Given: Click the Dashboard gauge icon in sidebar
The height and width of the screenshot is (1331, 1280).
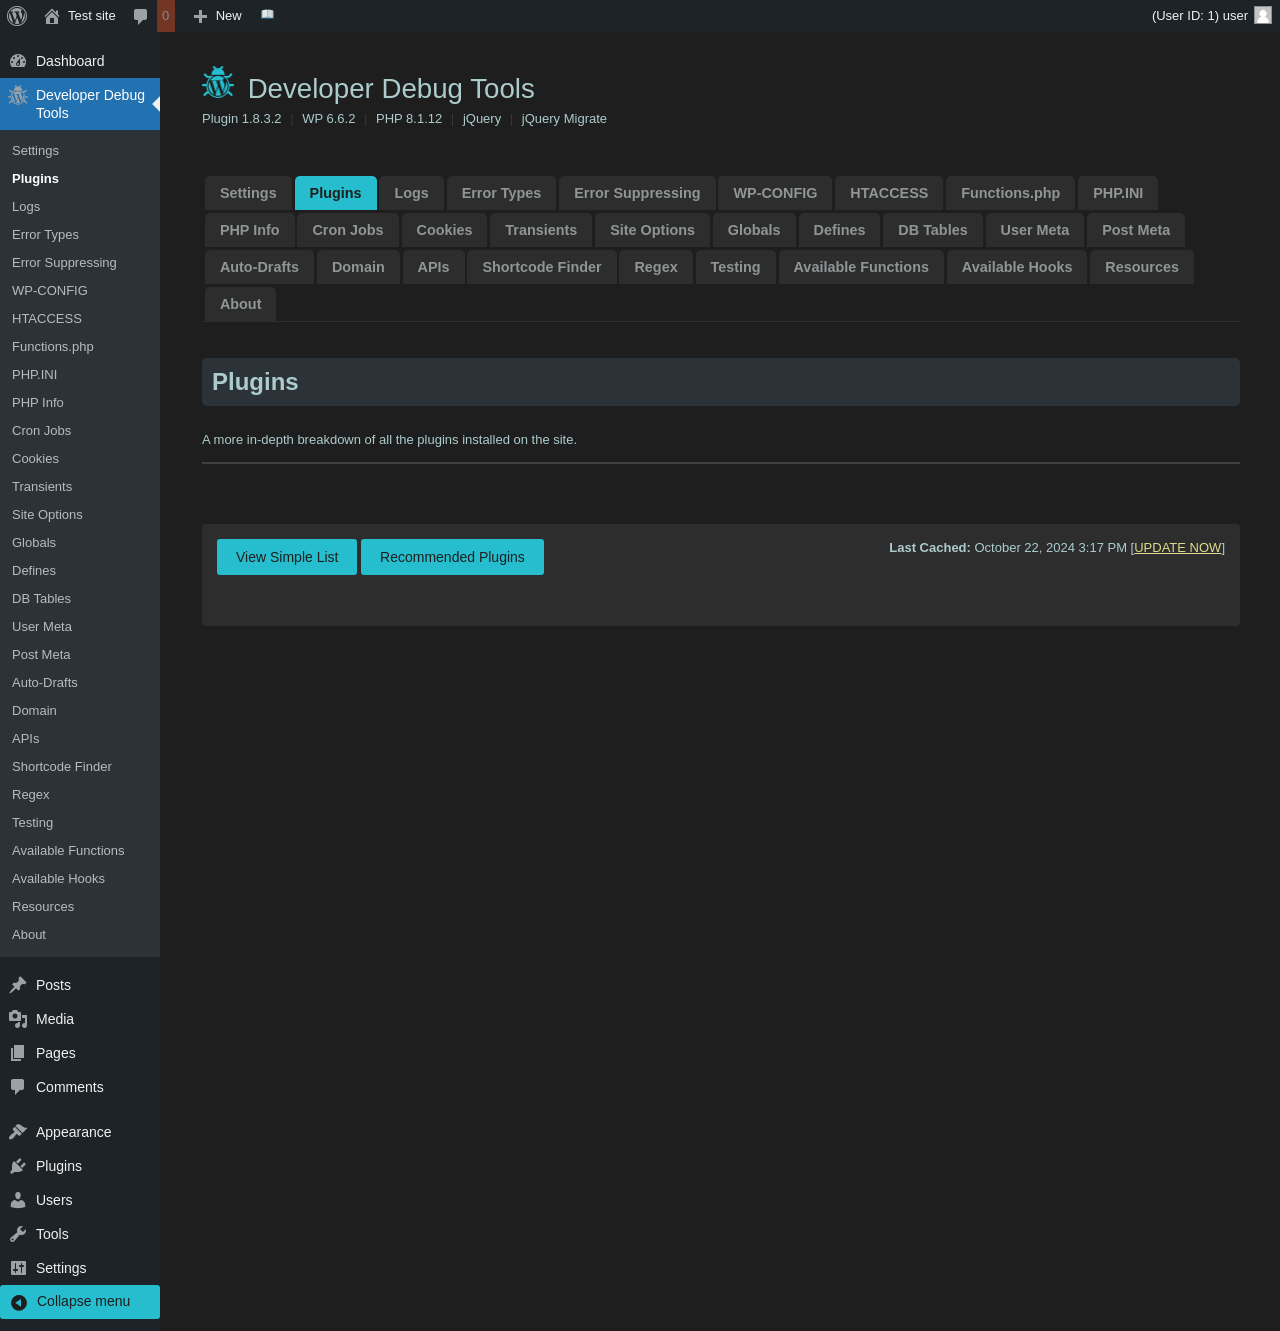Looking at the screenshot, I should (18, 61).
